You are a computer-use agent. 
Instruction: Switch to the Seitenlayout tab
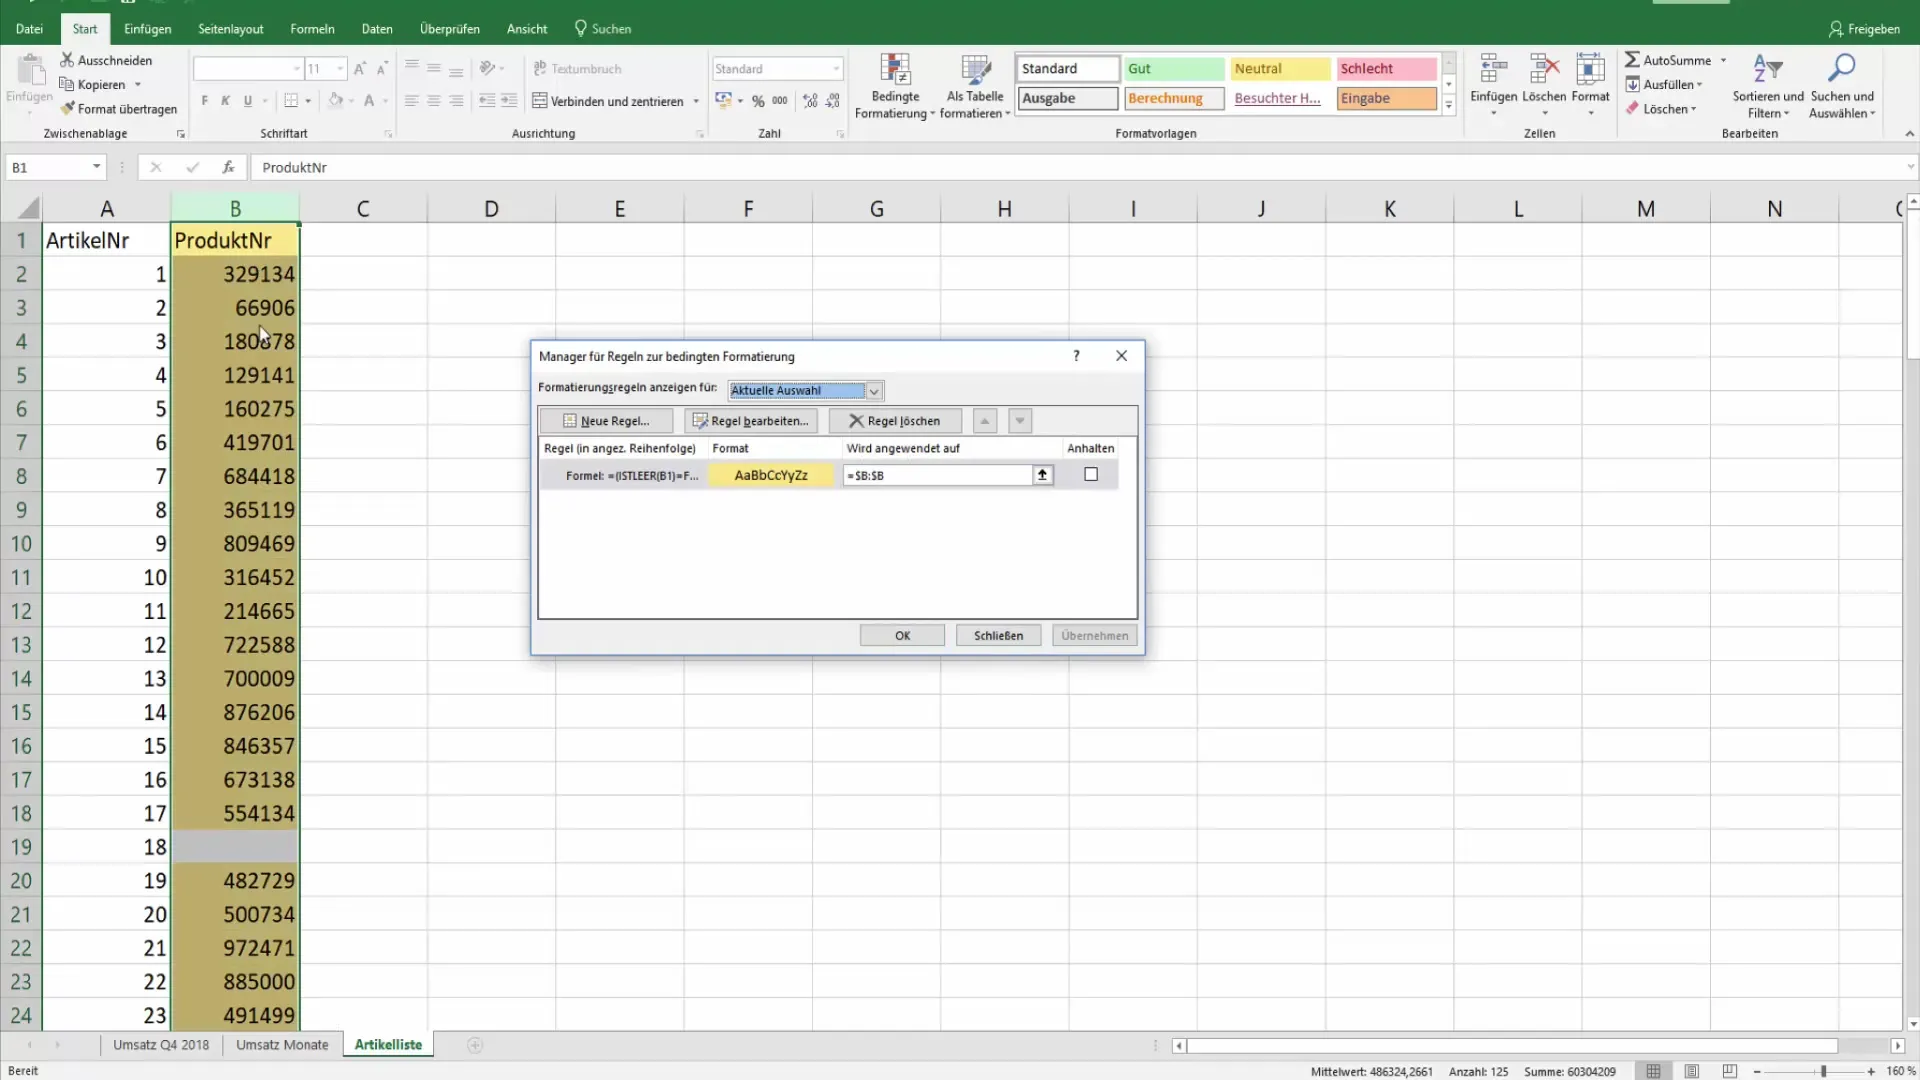[230, 29]
